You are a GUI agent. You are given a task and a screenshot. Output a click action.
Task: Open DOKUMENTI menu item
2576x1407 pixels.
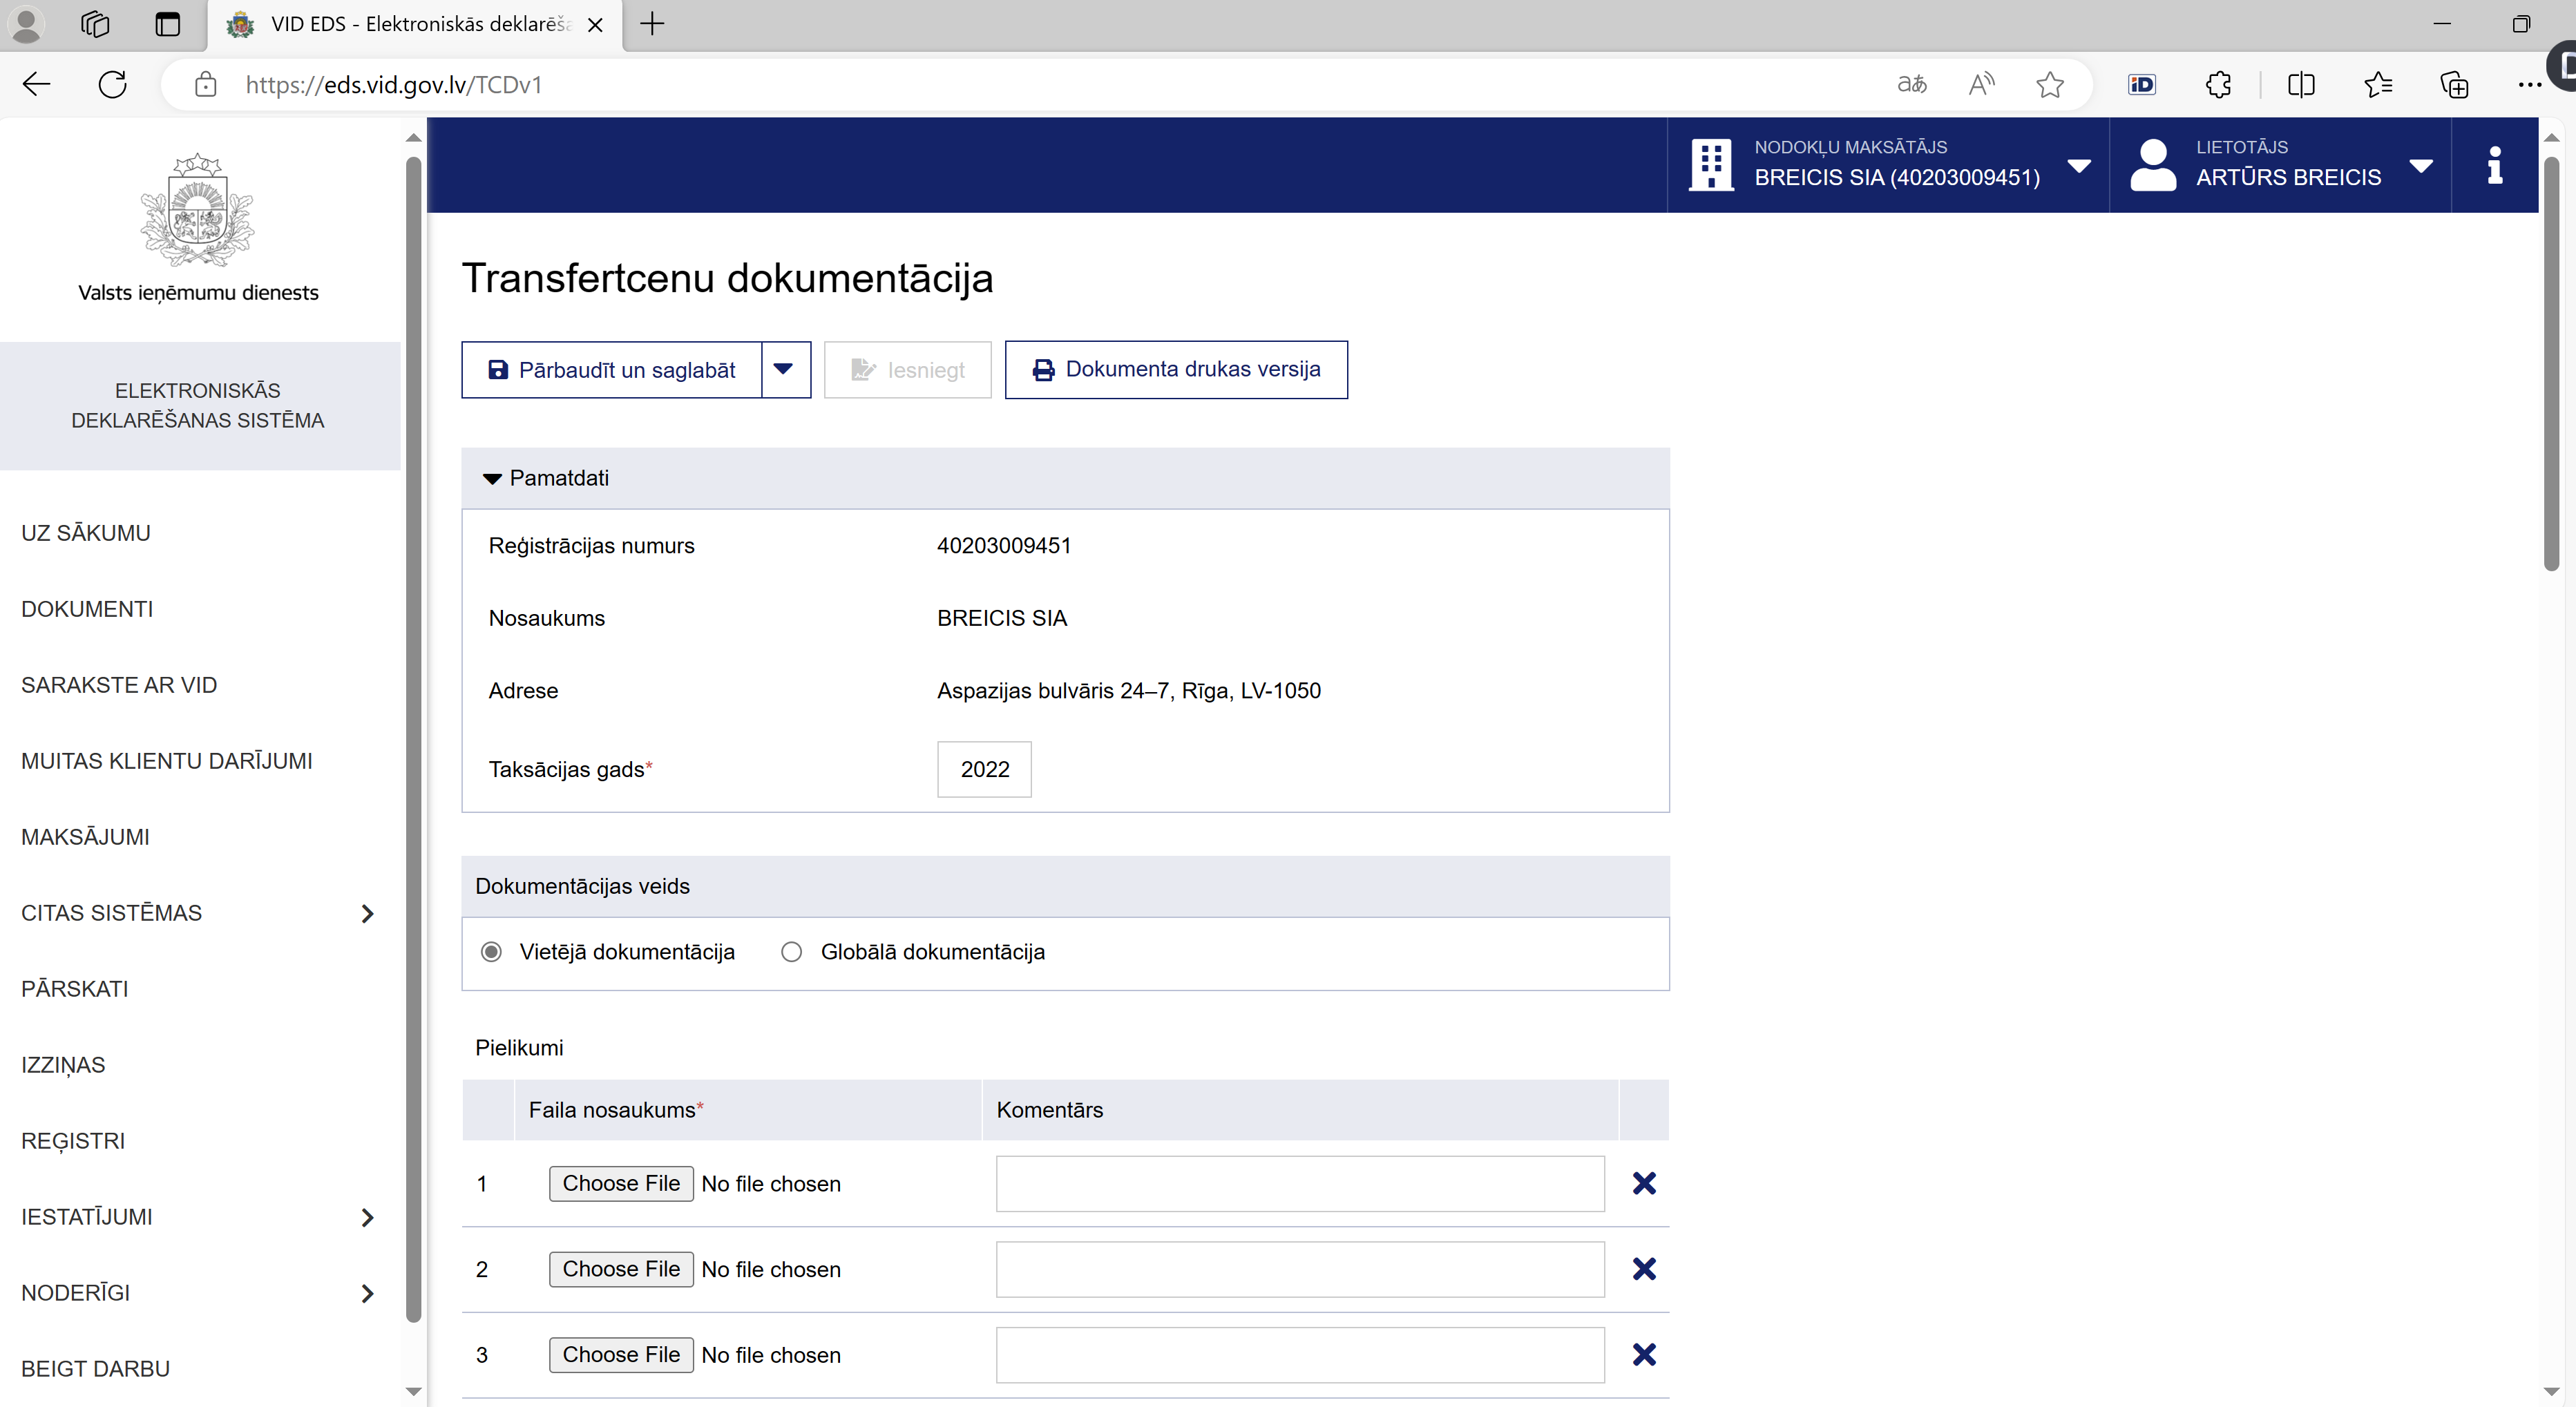(x=87, y=609)
